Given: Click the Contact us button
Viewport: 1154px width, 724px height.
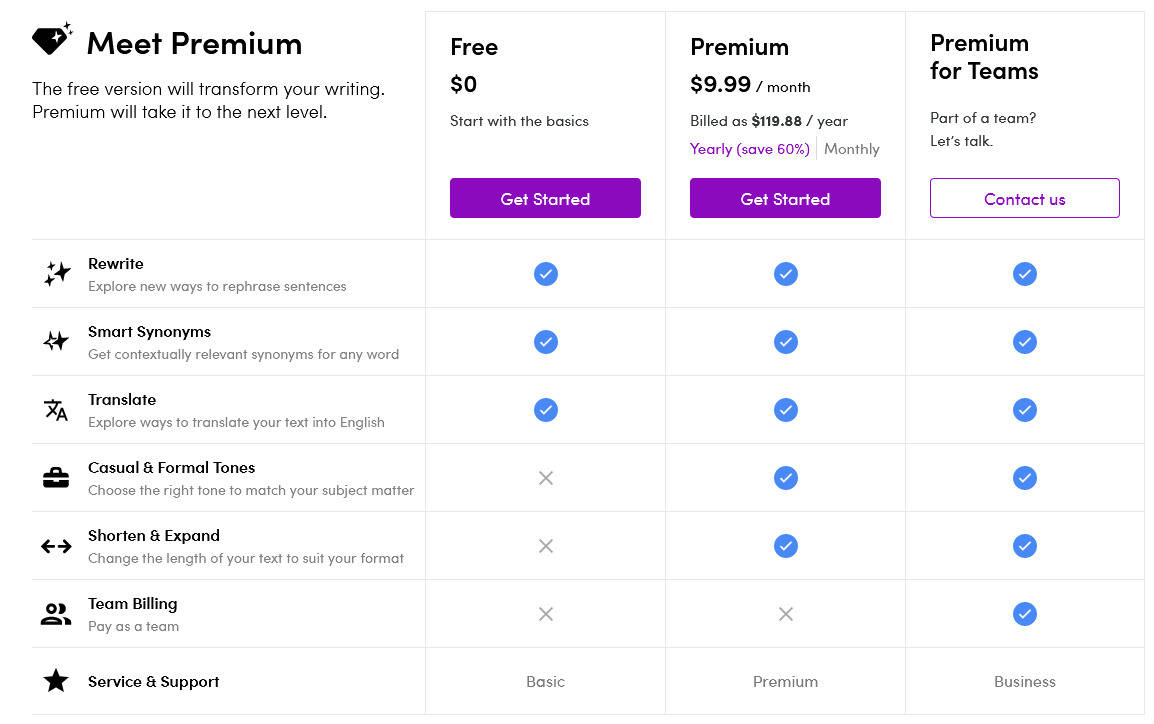Looking at the screenshot, I should click(1024, 199).
